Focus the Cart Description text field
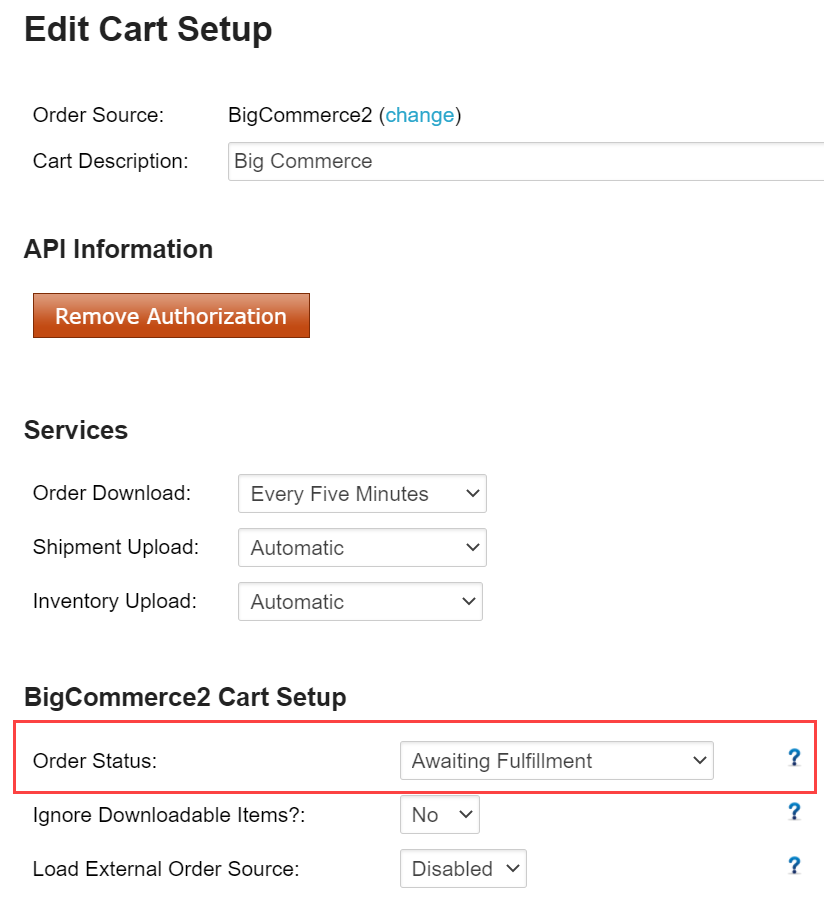The width and height of the screenshot is (824, 898). [x=526, y=162]
